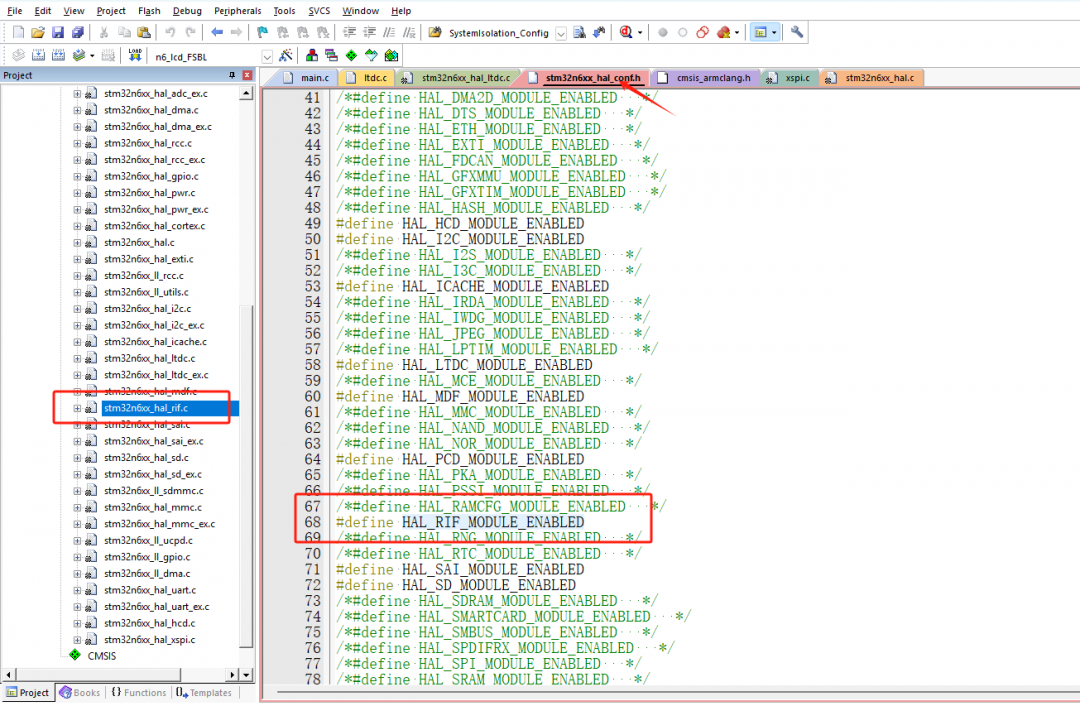Build the current target

pos(37,56)
